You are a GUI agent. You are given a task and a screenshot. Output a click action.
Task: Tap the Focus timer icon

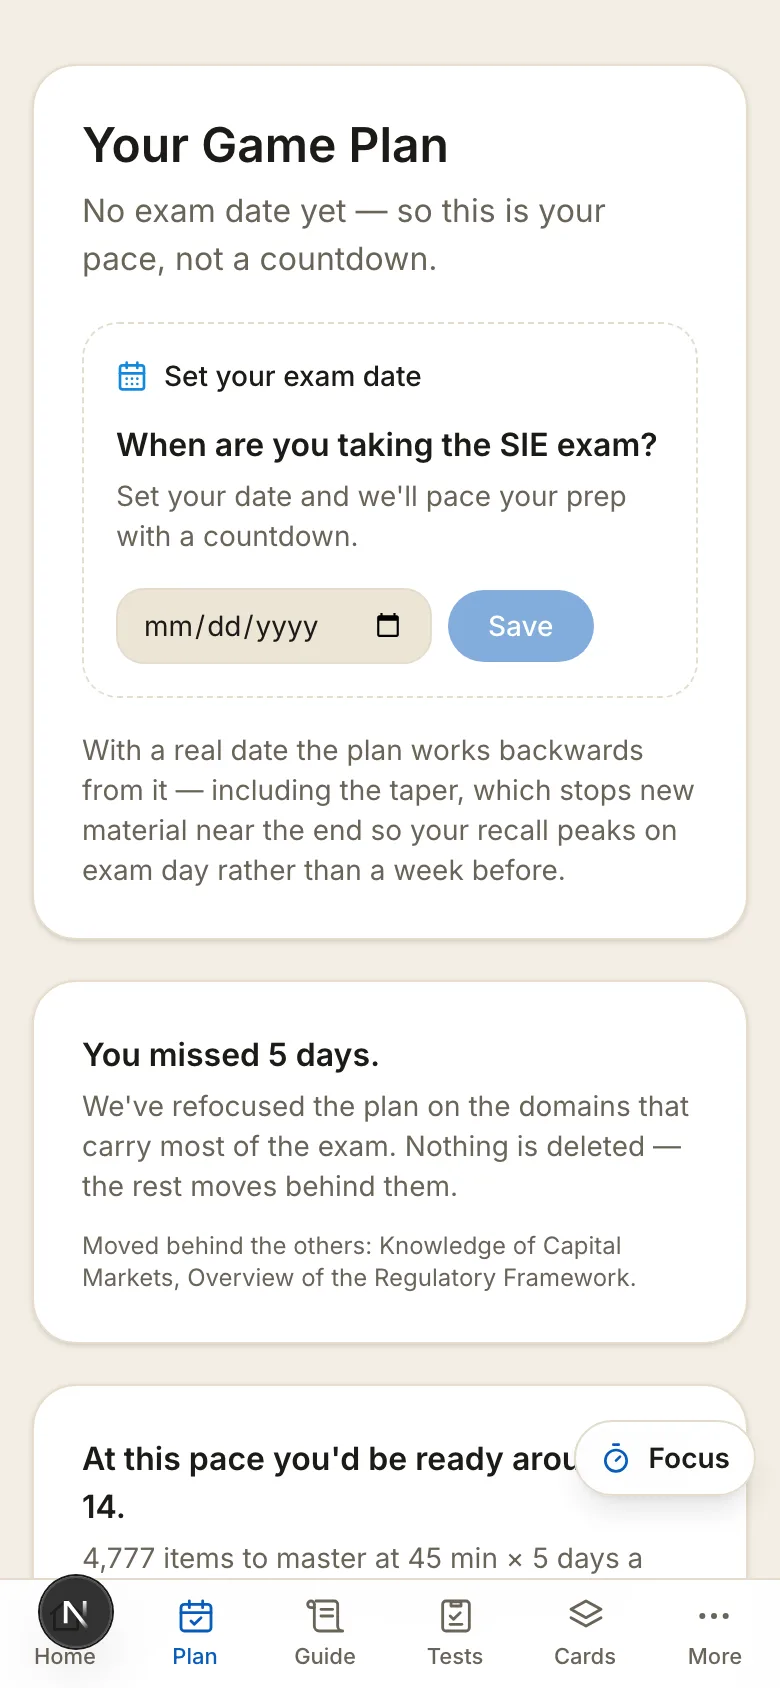(x=617, y=1459)
